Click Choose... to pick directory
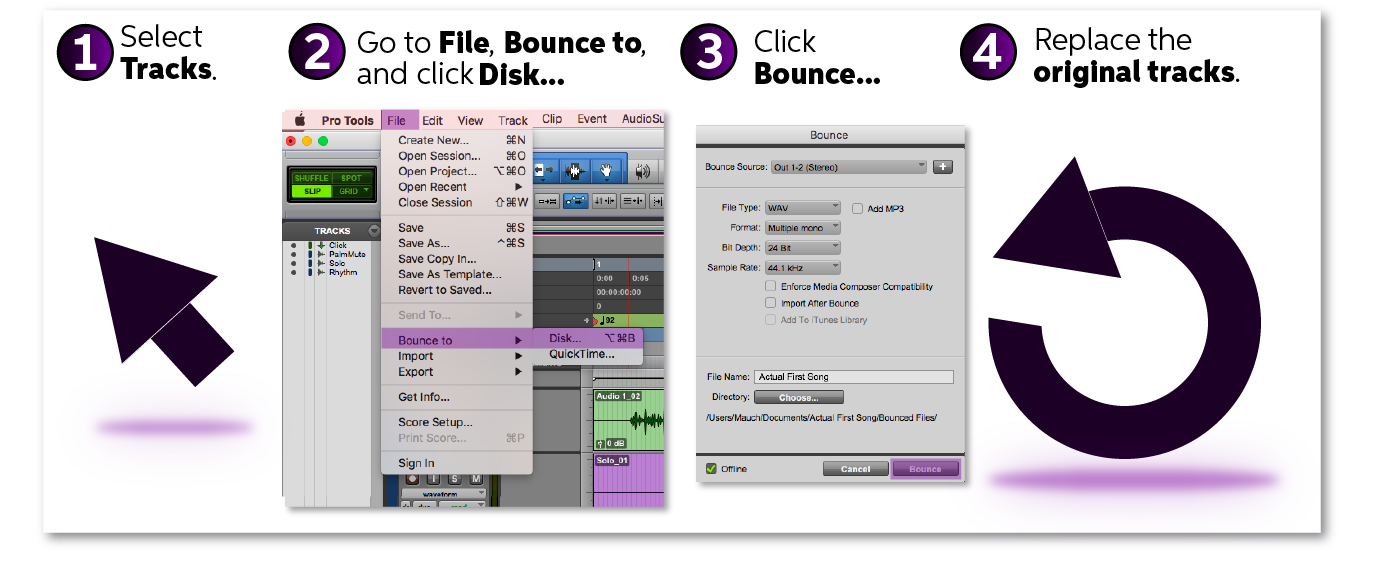The height and width of the screenshot is (586, 1375). (798, 398)
